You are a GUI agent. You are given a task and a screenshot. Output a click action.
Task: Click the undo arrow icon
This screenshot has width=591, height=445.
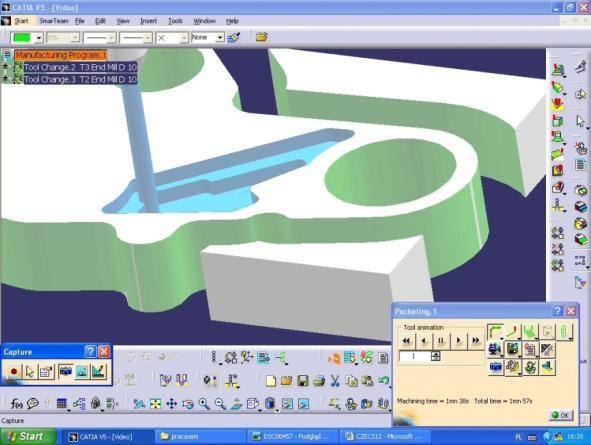(384, 381)
